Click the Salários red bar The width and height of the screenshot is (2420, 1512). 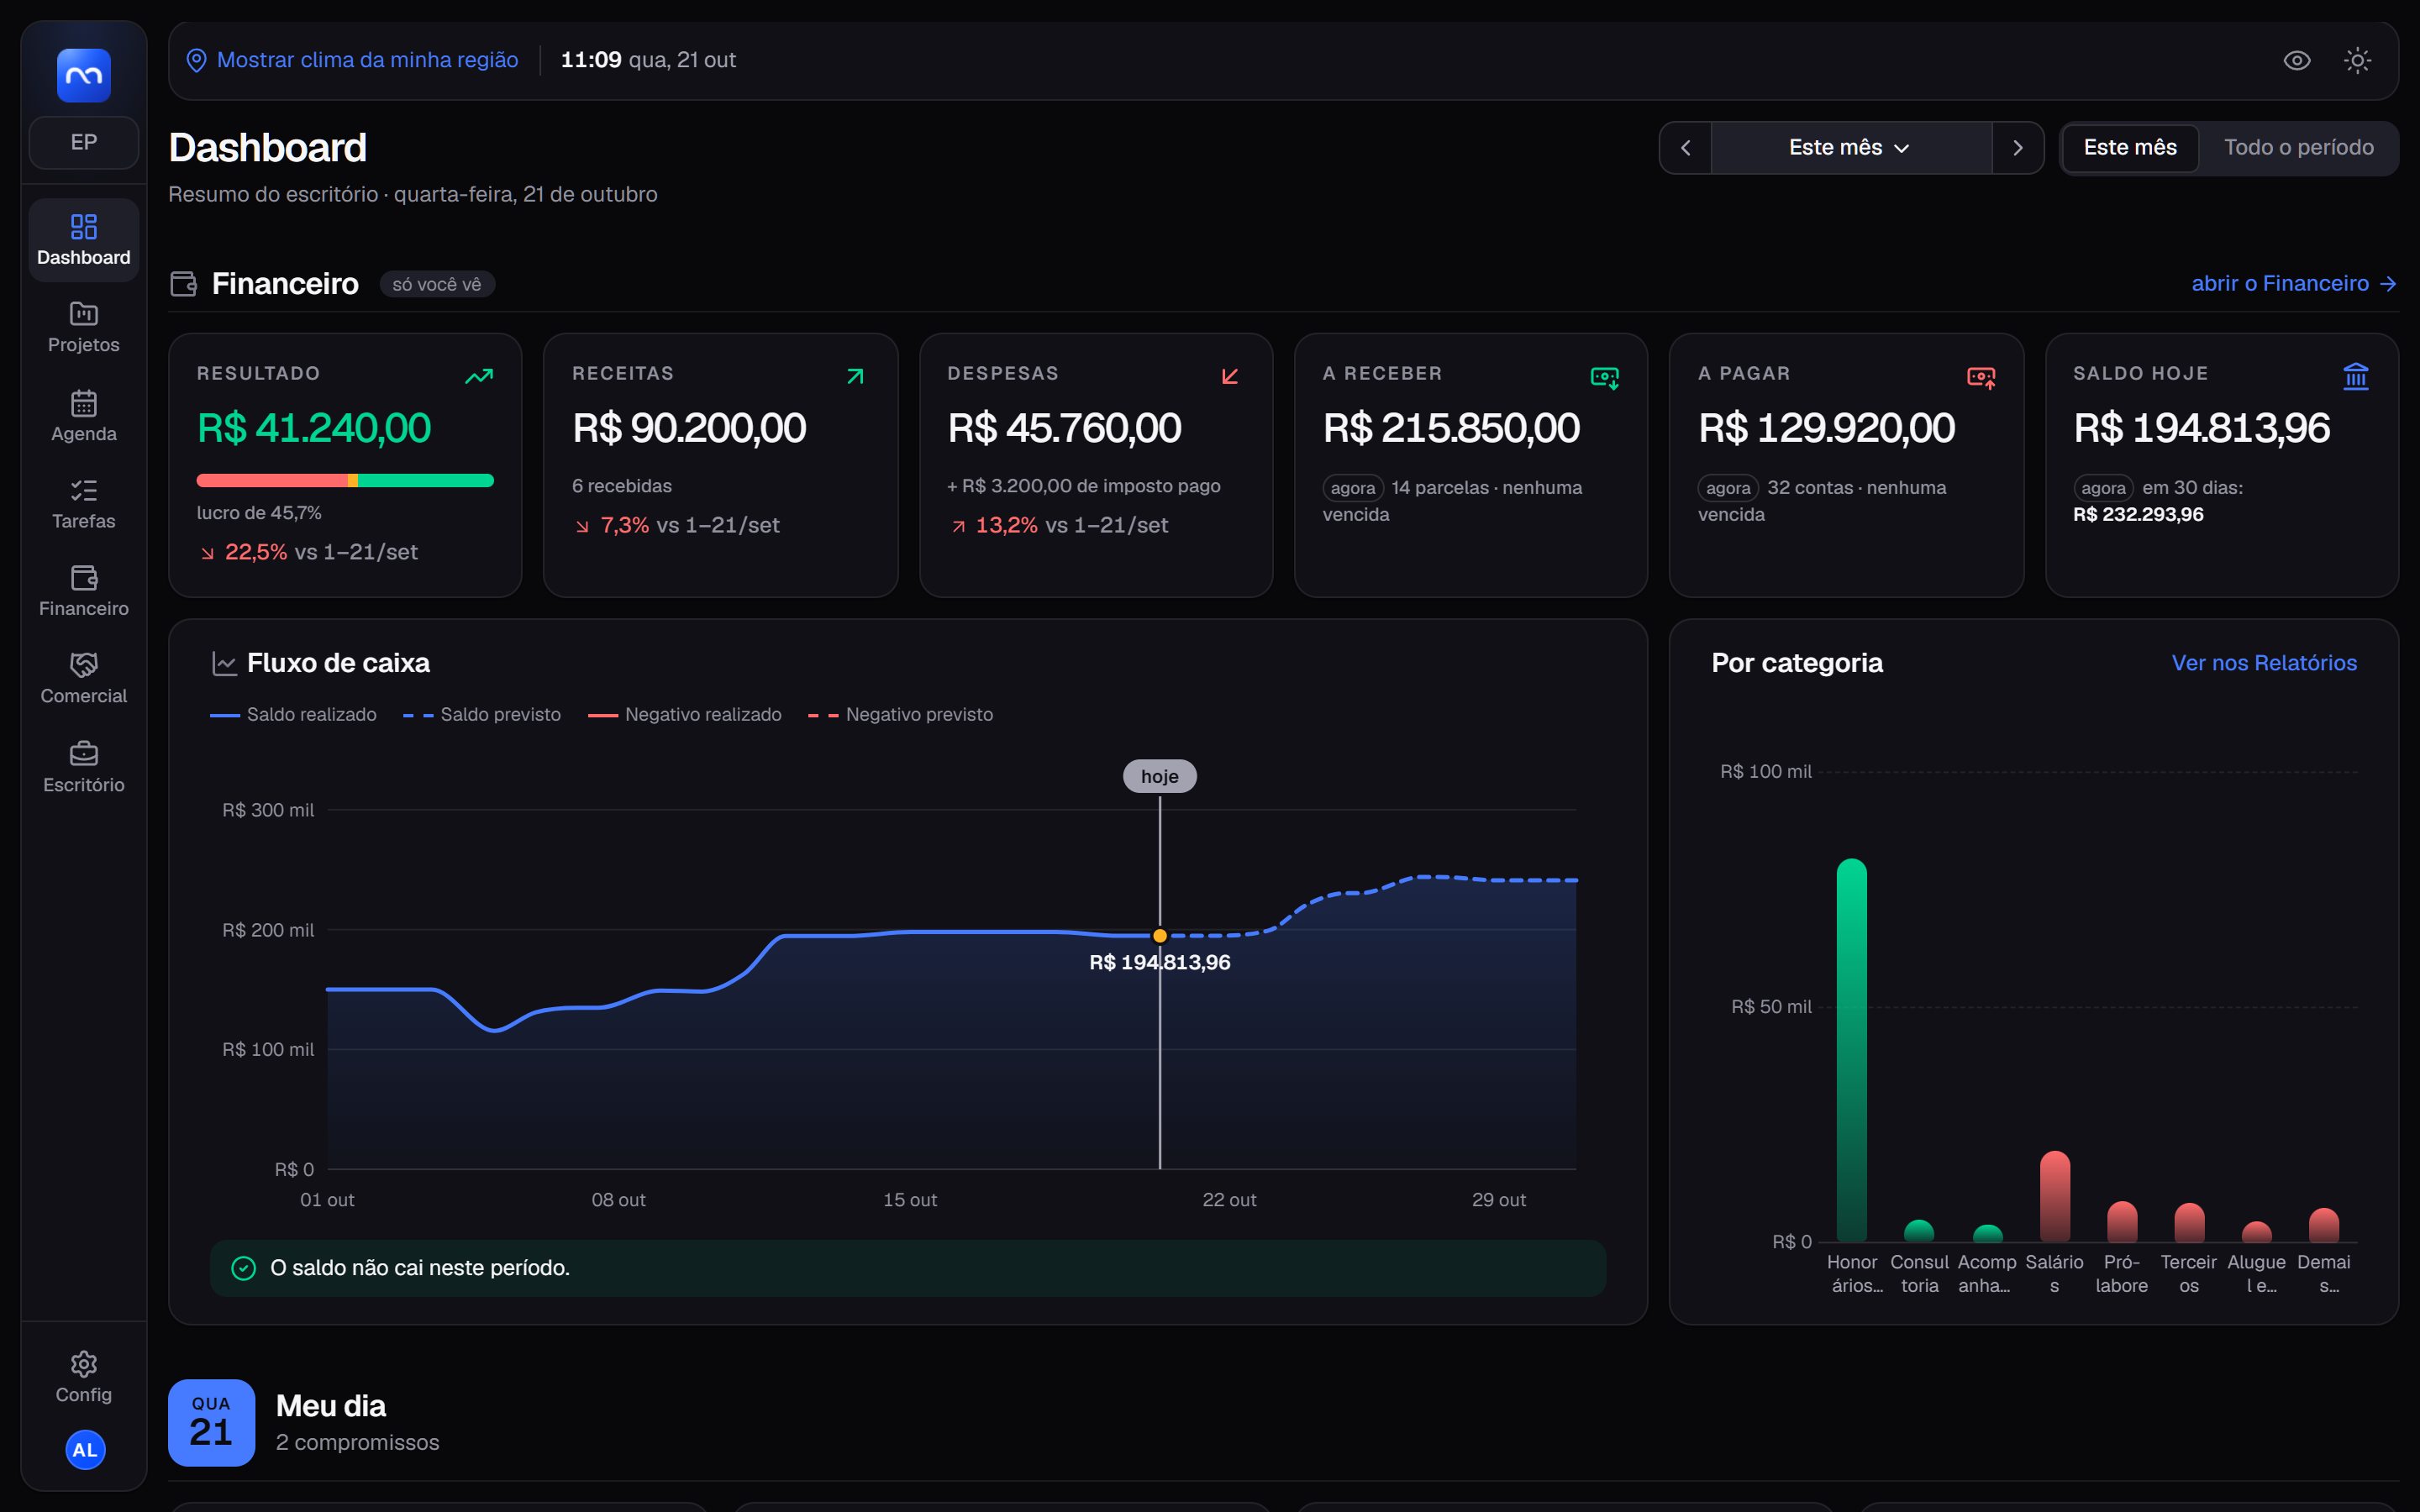click(2054, 1196)
